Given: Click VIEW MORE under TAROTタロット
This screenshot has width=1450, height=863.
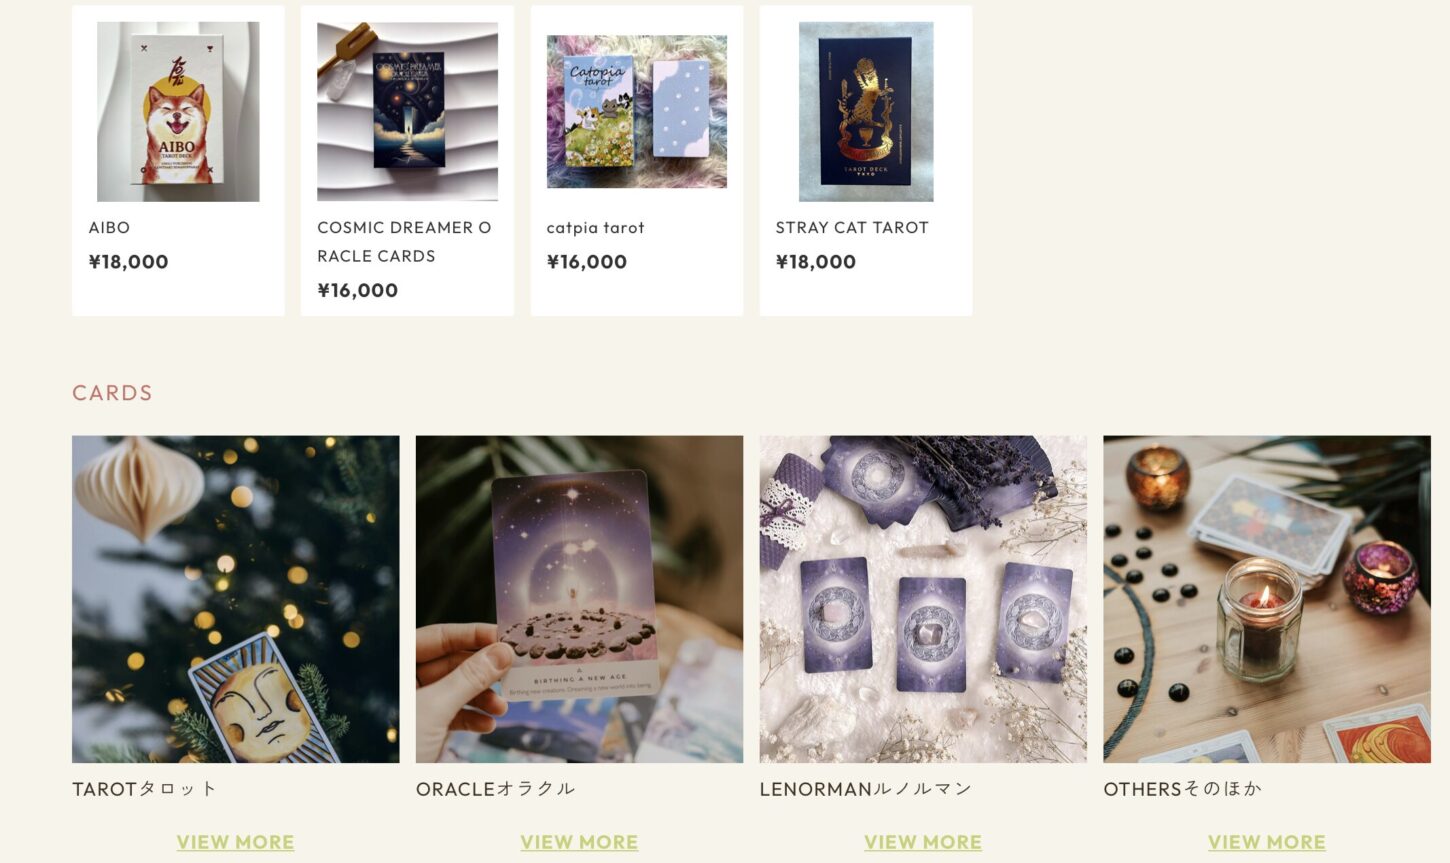Looking at the screenshot, I should click(235, 842).
